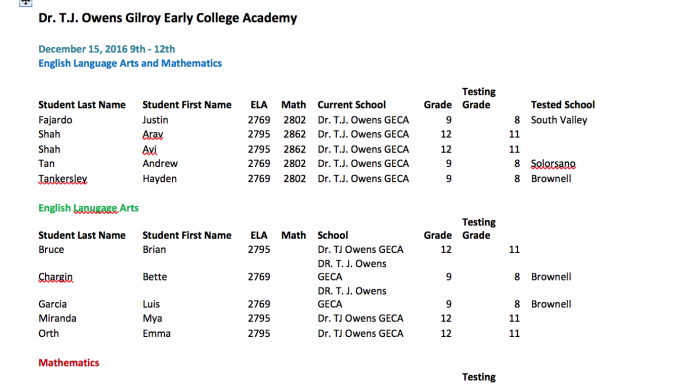Click the last name Bruce
Viewport: 696px width, 385px height.
pyautogui.click(x=51, y=250)
